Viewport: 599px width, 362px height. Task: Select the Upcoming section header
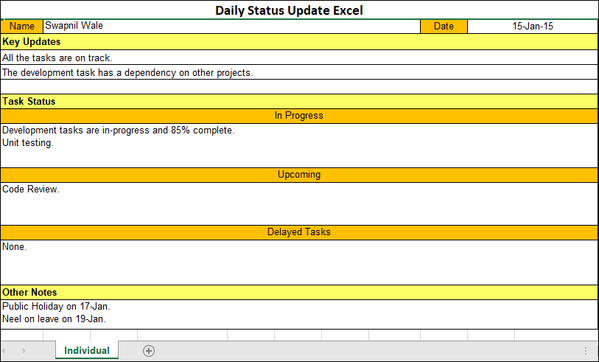point(299,175)
